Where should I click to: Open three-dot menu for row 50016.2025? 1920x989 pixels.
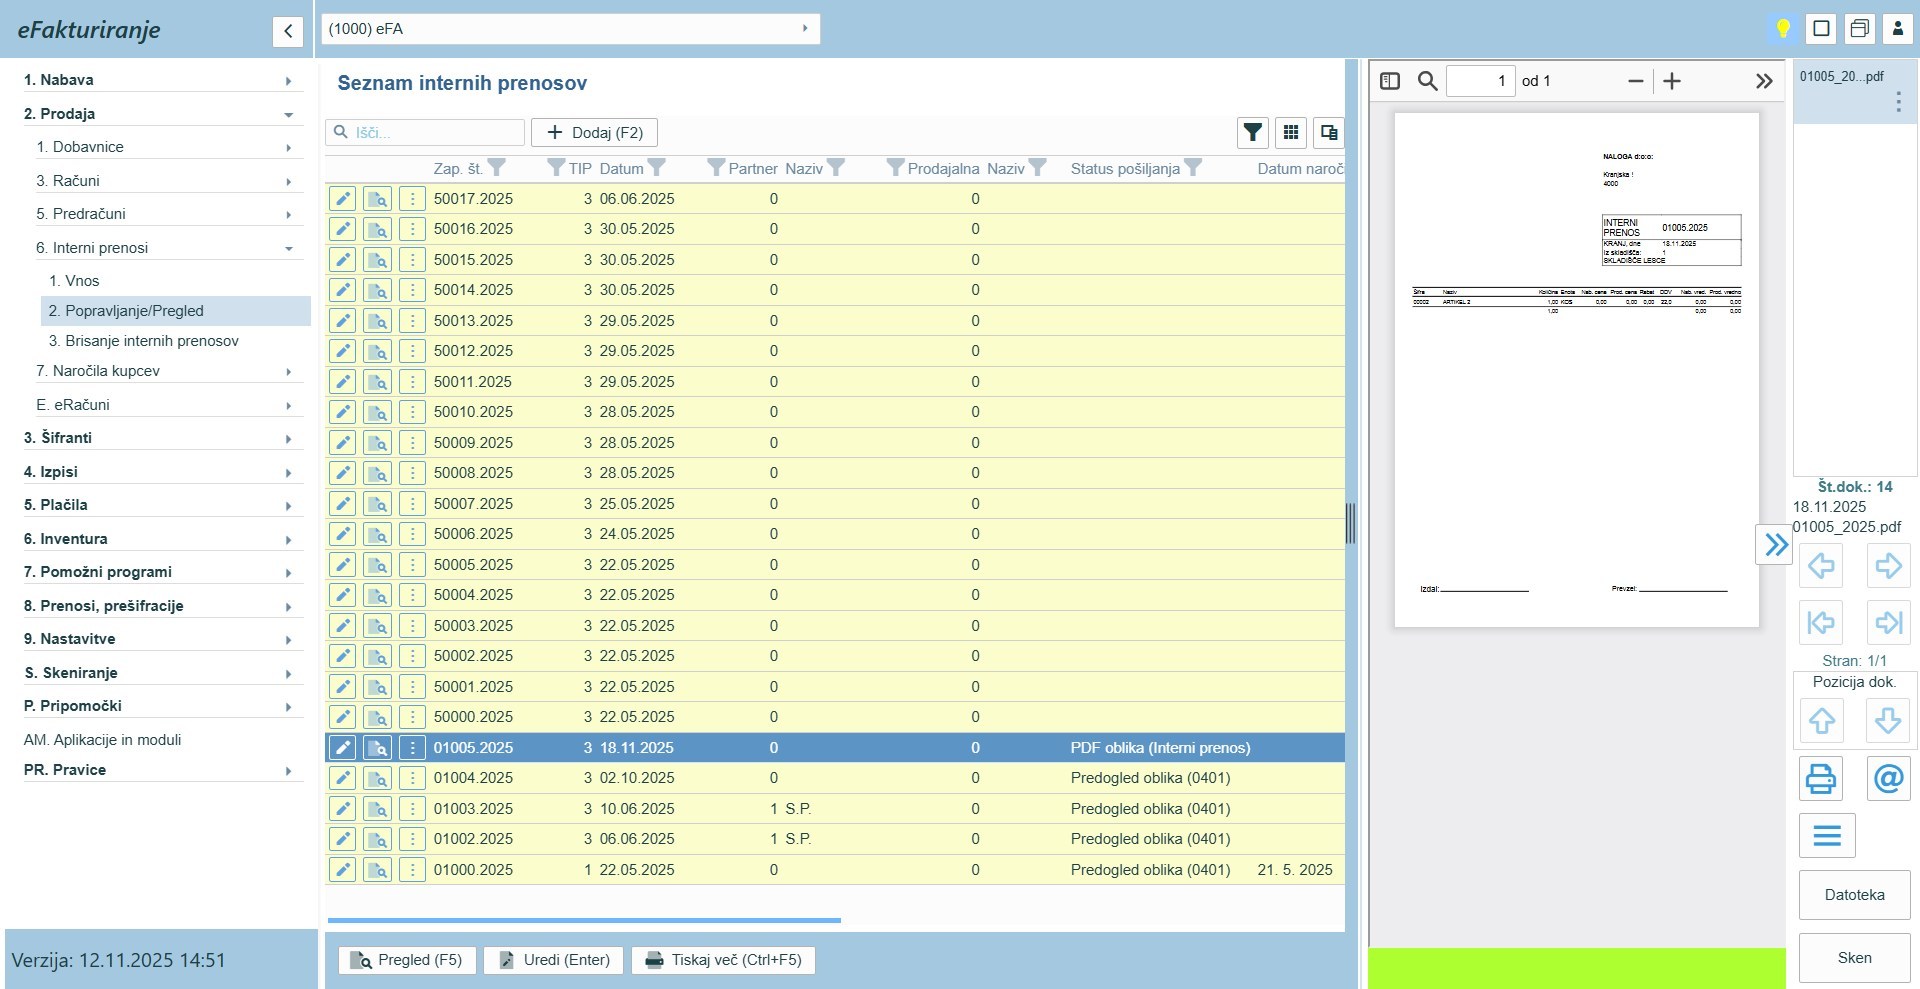coord(412,229)
